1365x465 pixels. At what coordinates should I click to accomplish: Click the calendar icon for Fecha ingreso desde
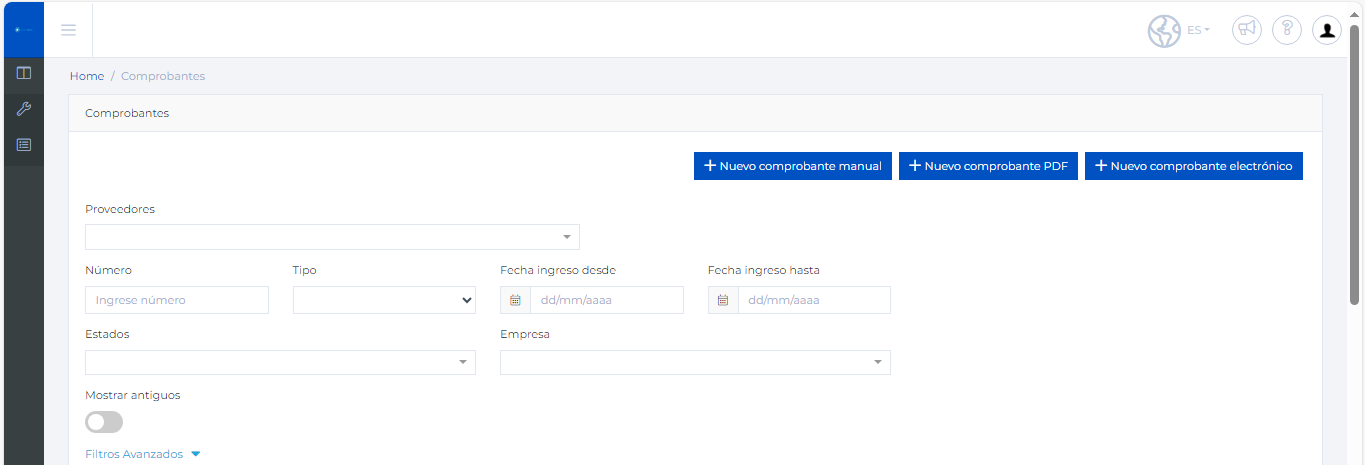click(515, 300)
